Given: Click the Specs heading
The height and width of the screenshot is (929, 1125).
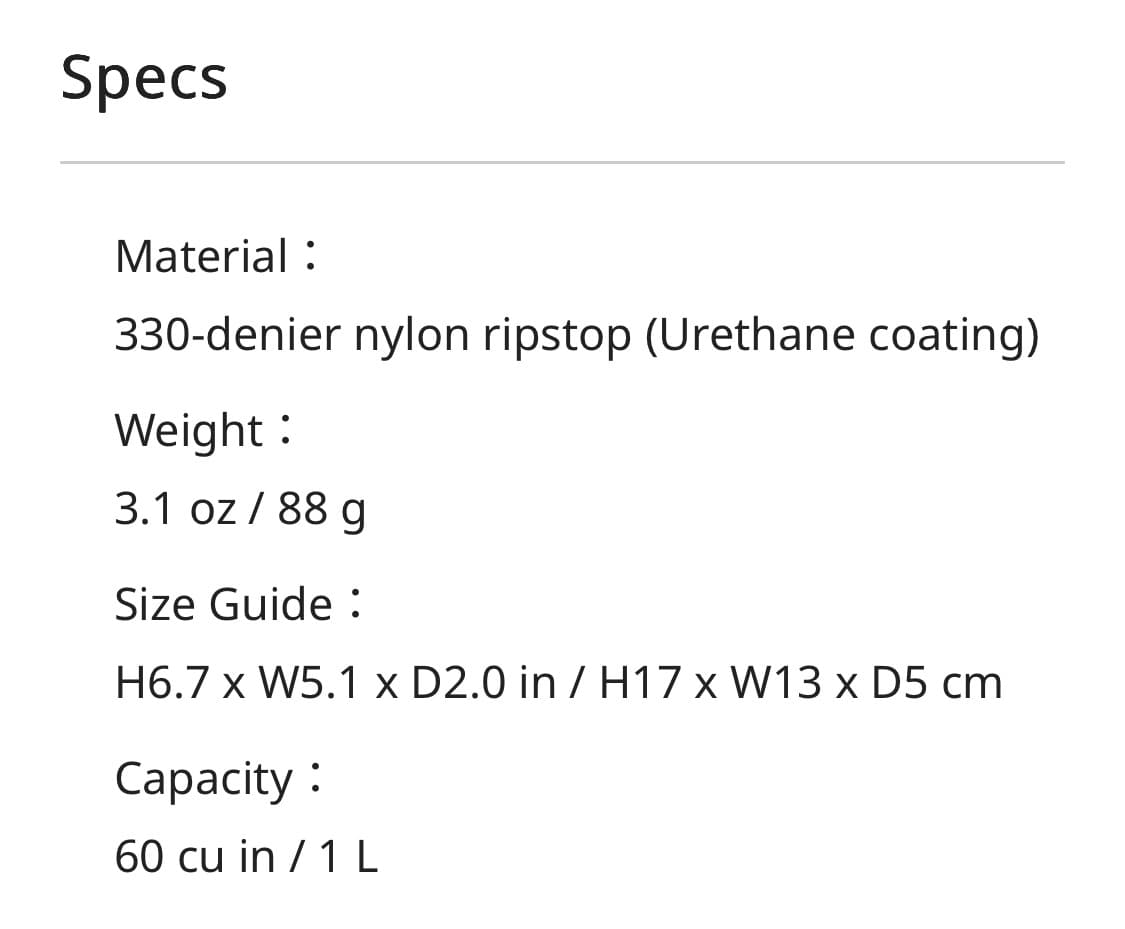Looking at the screenshot, I should [144, 79].
